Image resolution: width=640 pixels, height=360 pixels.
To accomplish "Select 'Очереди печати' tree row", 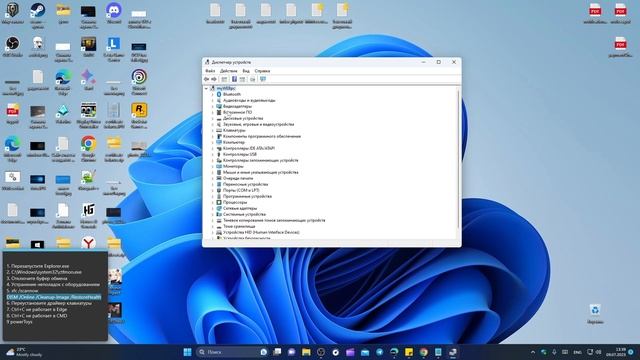I will pyautogui.click(x=238, y=178).
